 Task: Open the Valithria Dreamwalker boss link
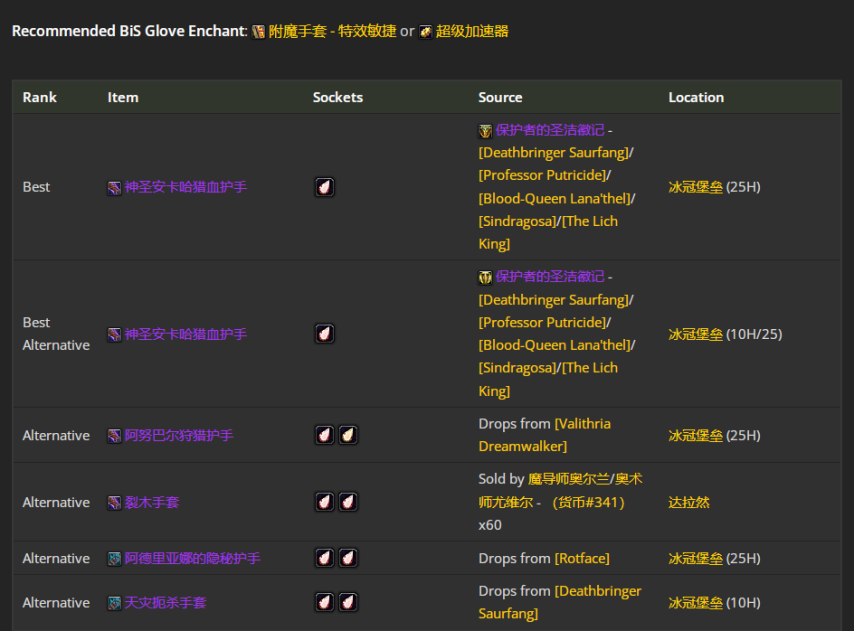tap(547, 435)
